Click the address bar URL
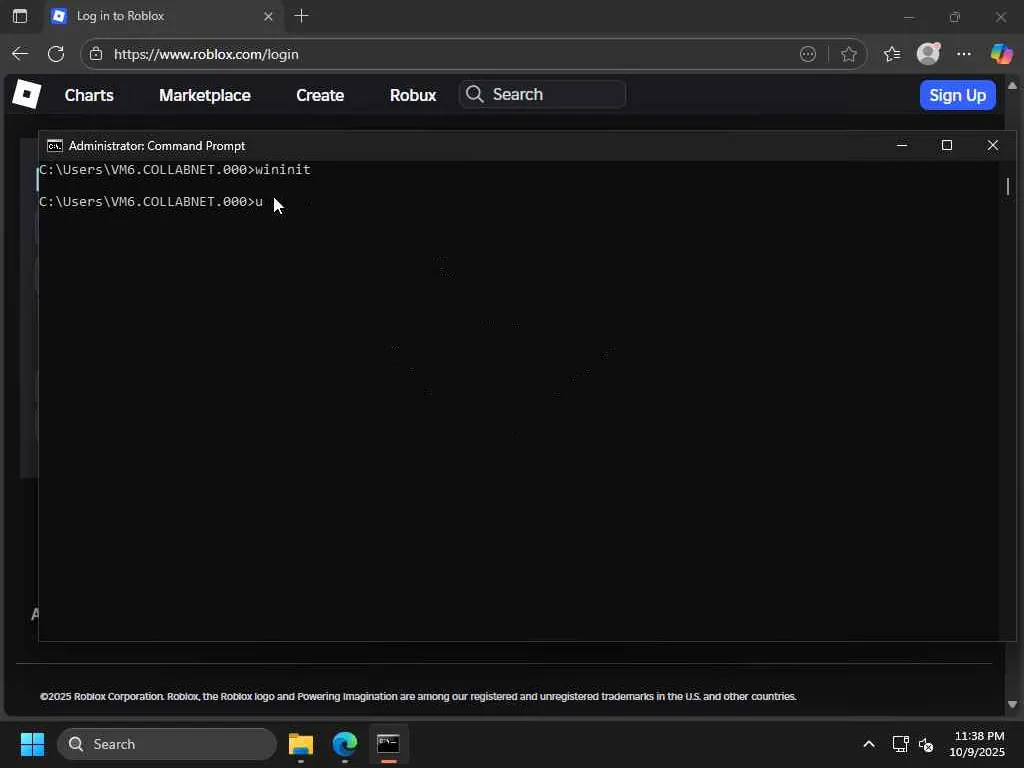Viewport: 1024px width, 768px height. pos(206,54)
